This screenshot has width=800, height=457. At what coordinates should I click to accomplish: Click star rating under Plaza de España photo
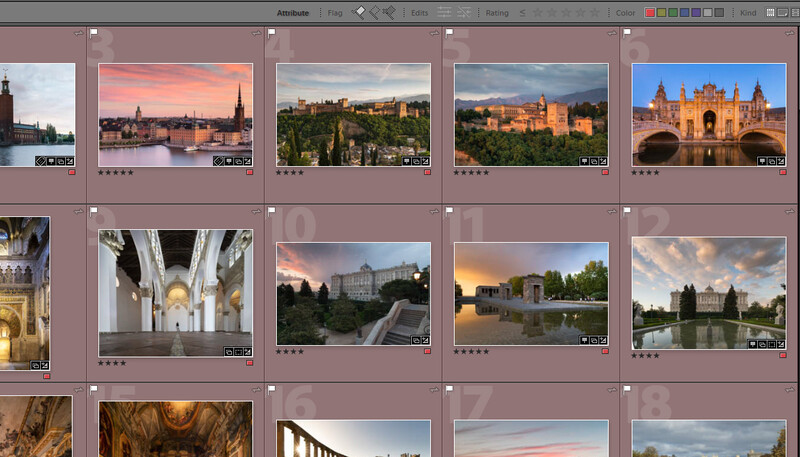coord(645,173)
